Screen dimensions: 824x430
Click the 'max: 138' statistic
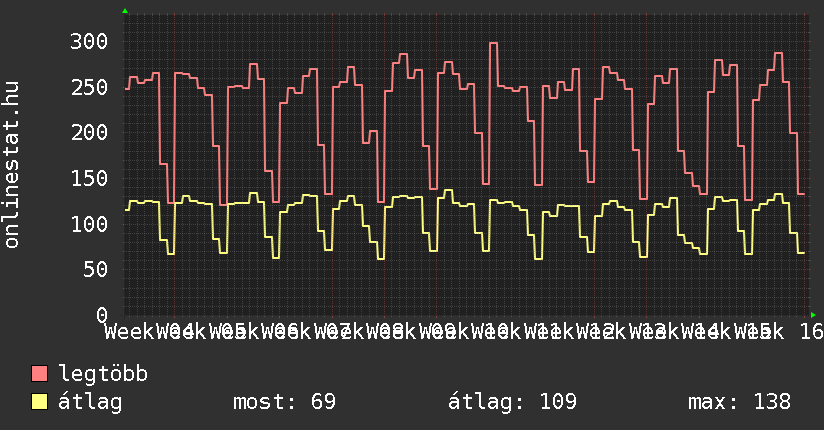(x=739, y=402)
